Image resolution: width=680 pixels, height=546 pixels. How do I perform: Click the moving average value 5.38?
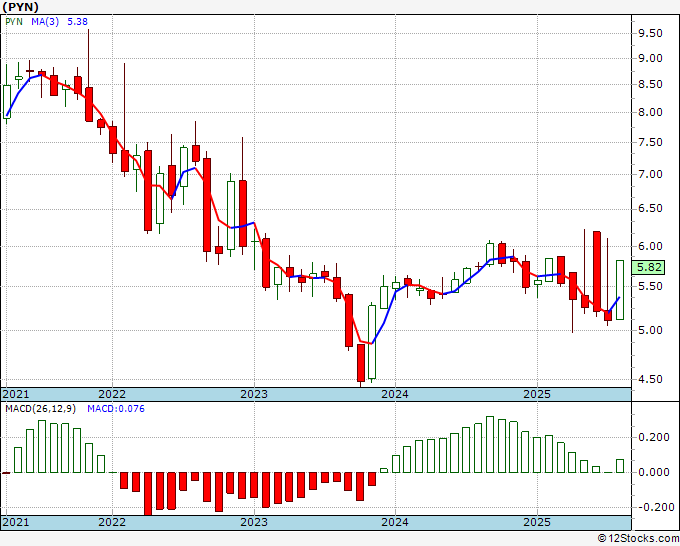click(x=77, y=22)
